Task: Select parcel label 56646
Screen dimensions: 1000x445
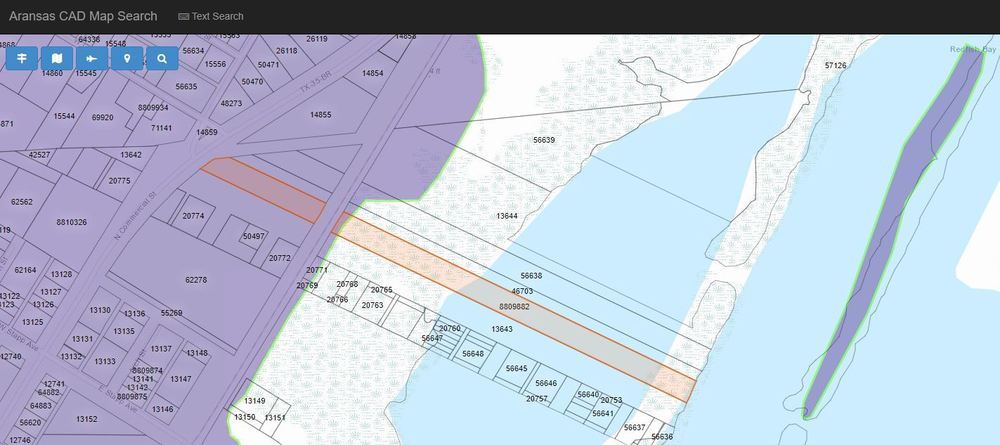Action: tap(546, 383)
